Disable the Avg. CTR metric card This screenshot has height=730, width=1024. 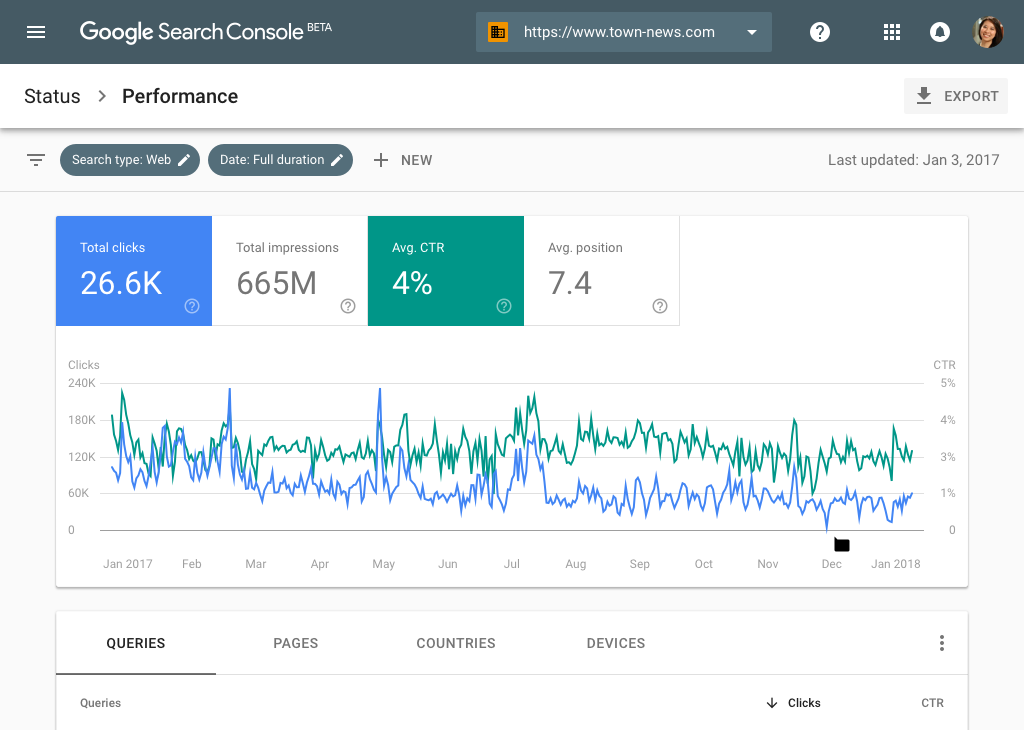(446, 270)
